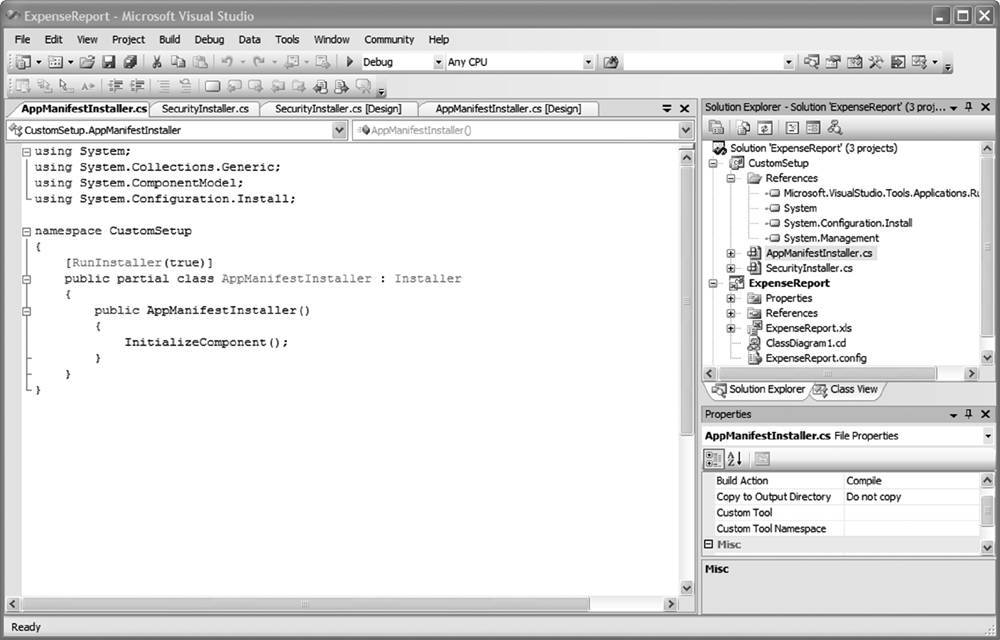Switch to the SecurityInstaller.cs tab
The width and height of the screenshot is (1000, 640).
click(205, 109)
